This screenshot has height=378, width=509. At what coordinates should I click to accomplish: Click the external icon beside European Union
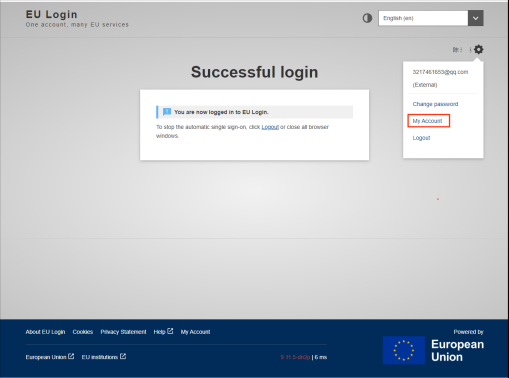[x=71, y=356]
